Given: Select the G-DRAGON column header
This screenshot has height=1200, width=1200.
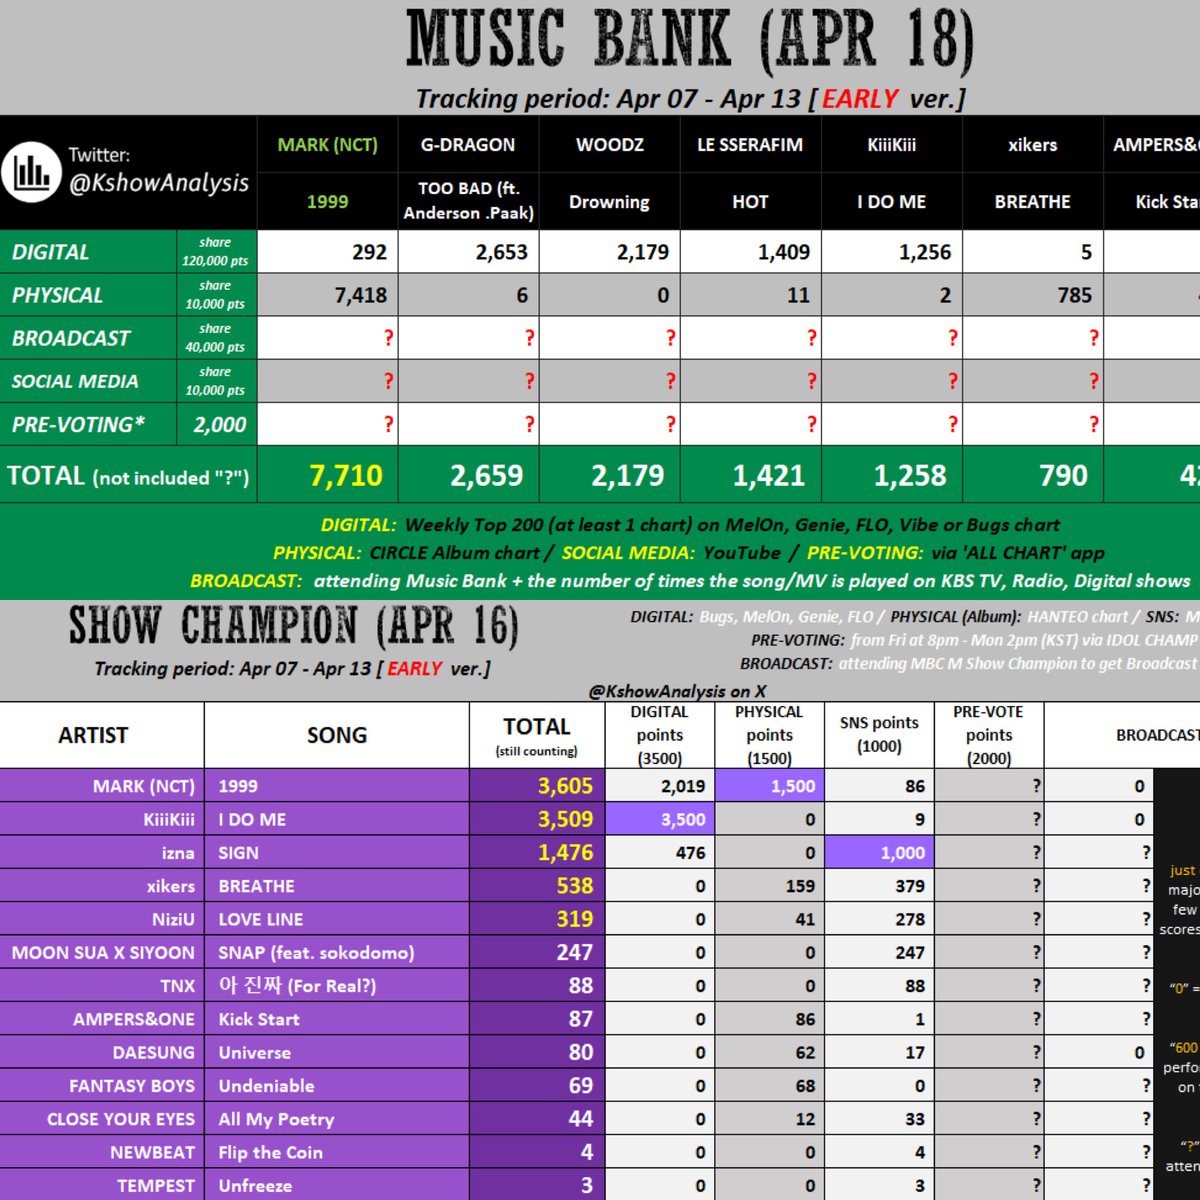Looking at the screenshot, I should 468,145.
